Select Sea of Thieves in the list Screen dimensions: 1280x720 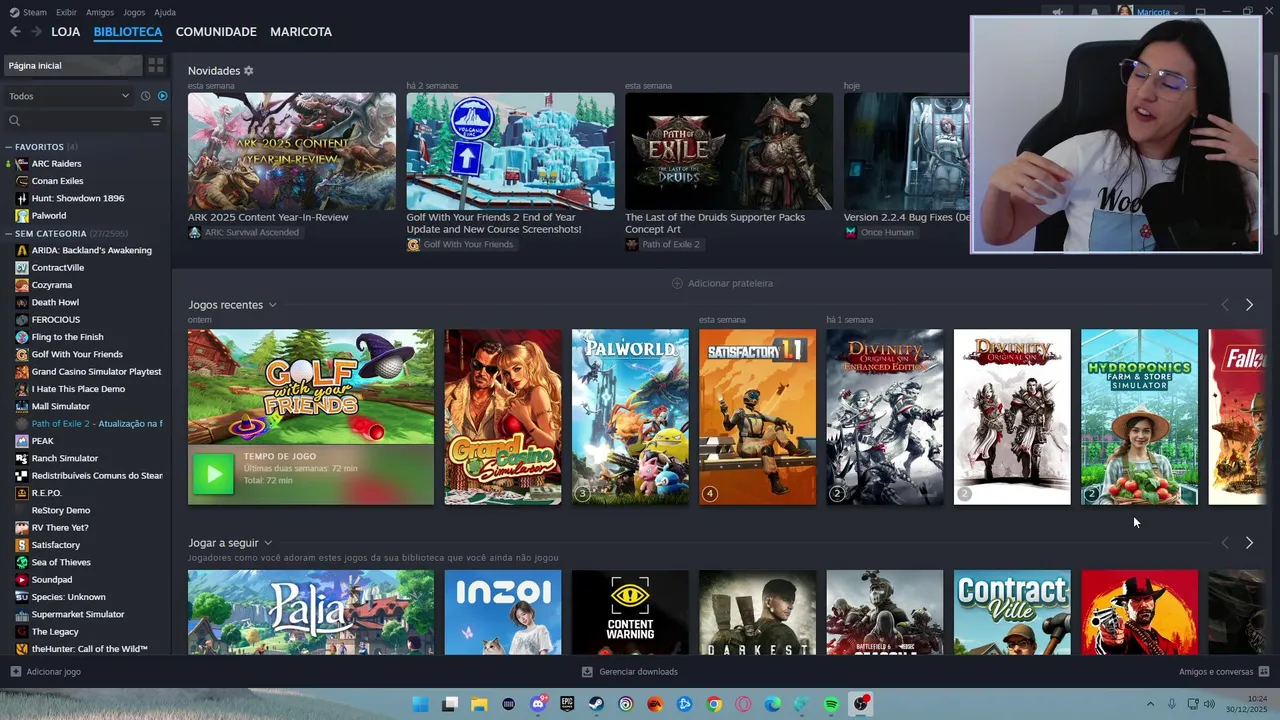coord(61,562)
